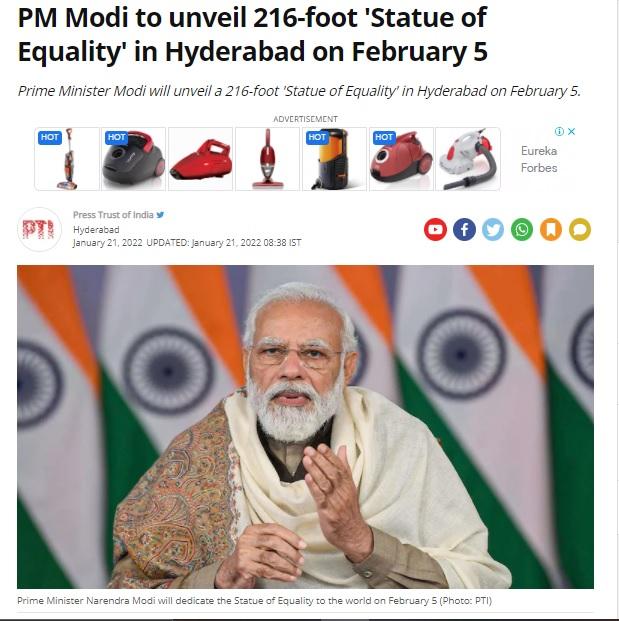The width and height of the screenshot is (619, 621).
Task: Select the red stick vacuum ad thumbnail
Action: [x=267, y=159]
